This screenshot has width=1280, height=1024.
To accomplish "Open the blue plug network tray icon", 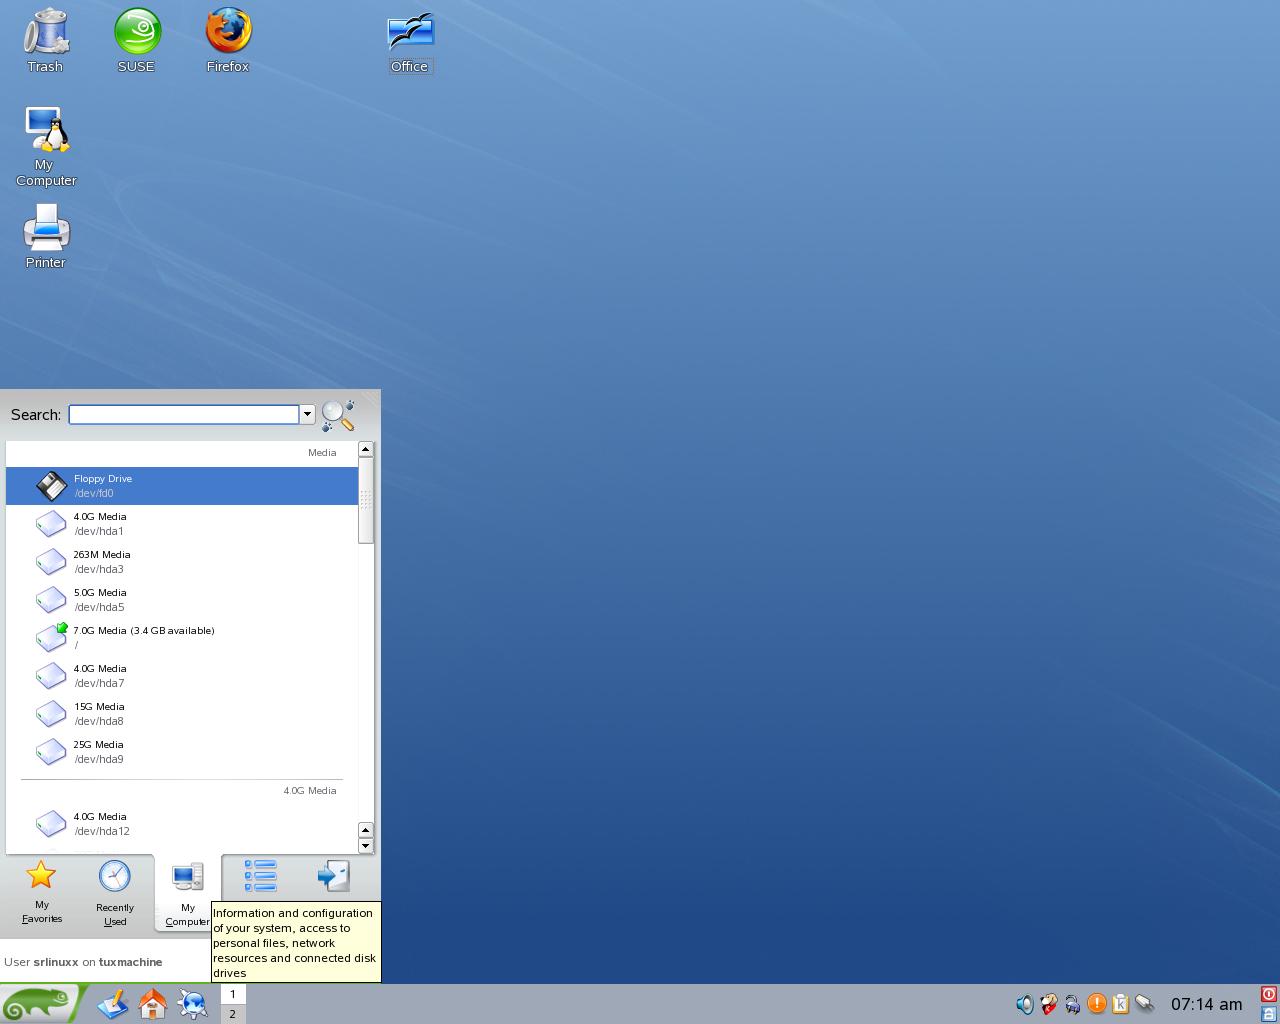I will tap(1072, 1004).
